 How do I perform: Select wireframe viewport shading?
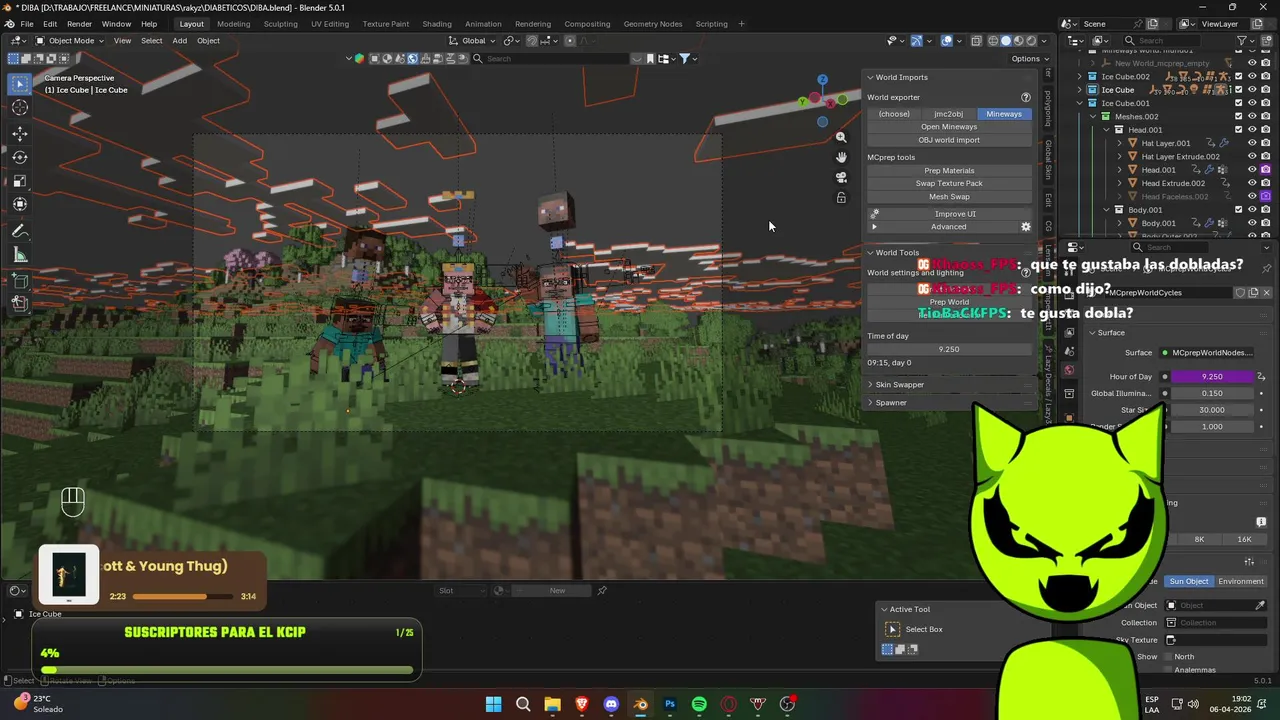[993, 41]
